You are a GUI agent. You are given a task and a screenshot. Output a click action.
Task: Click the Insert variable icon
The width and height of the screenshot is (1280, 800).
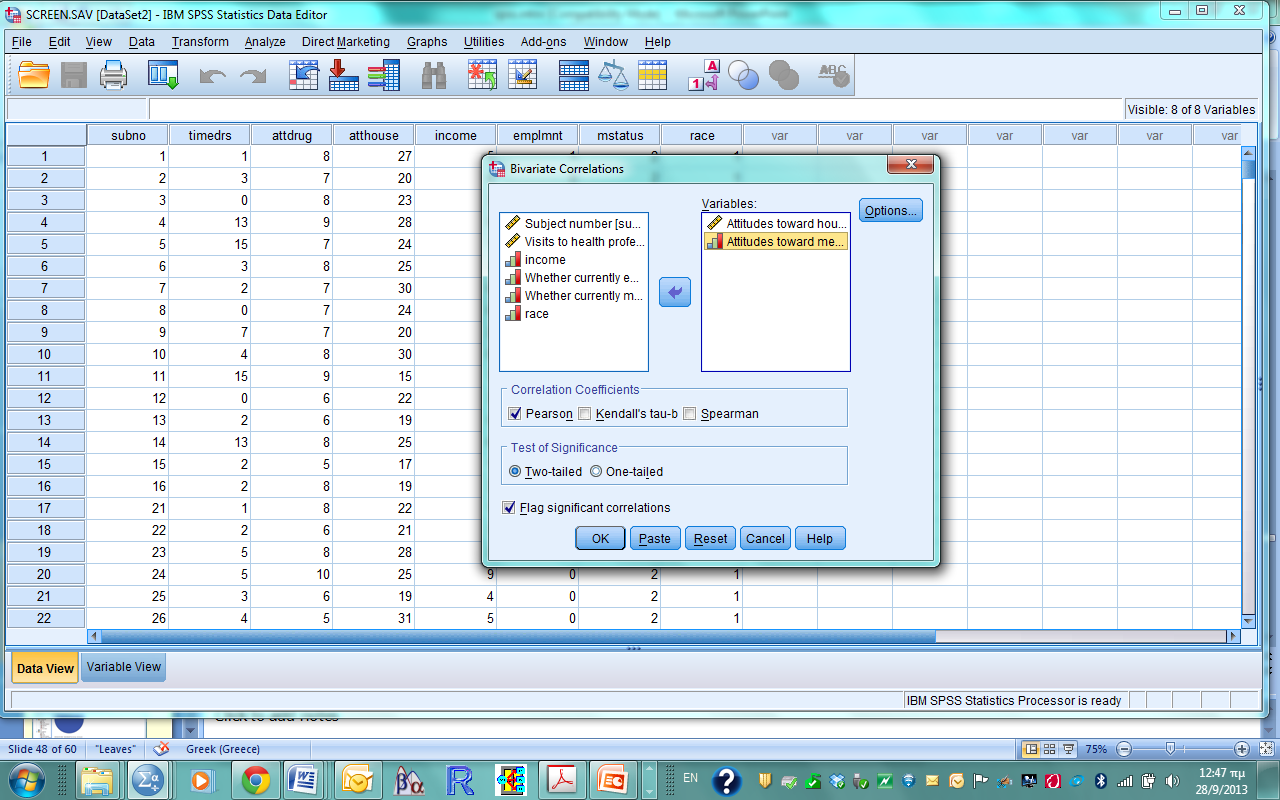[523, 75]
